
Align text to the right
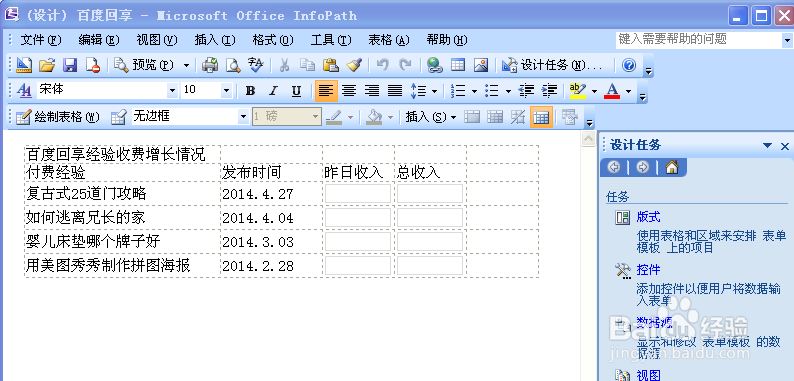pos(372,91)
